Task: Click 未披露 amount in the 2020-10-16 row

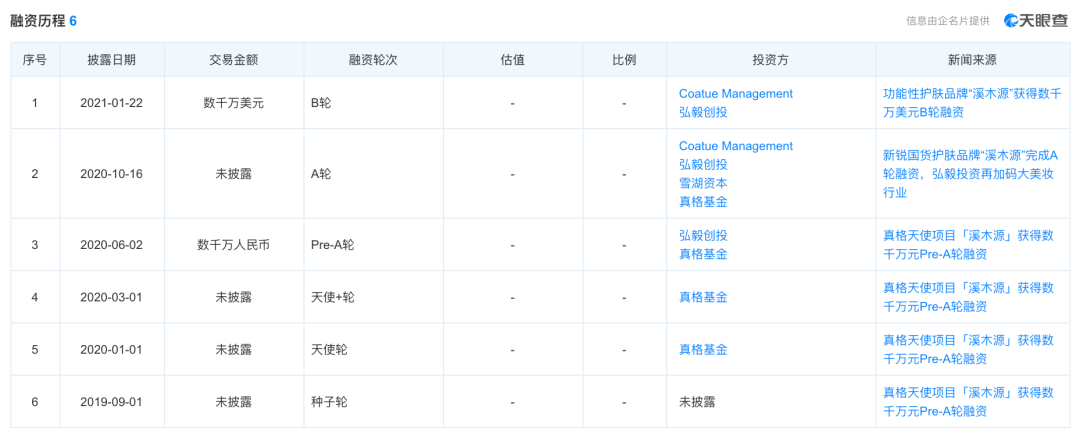Action: point(233,174)
